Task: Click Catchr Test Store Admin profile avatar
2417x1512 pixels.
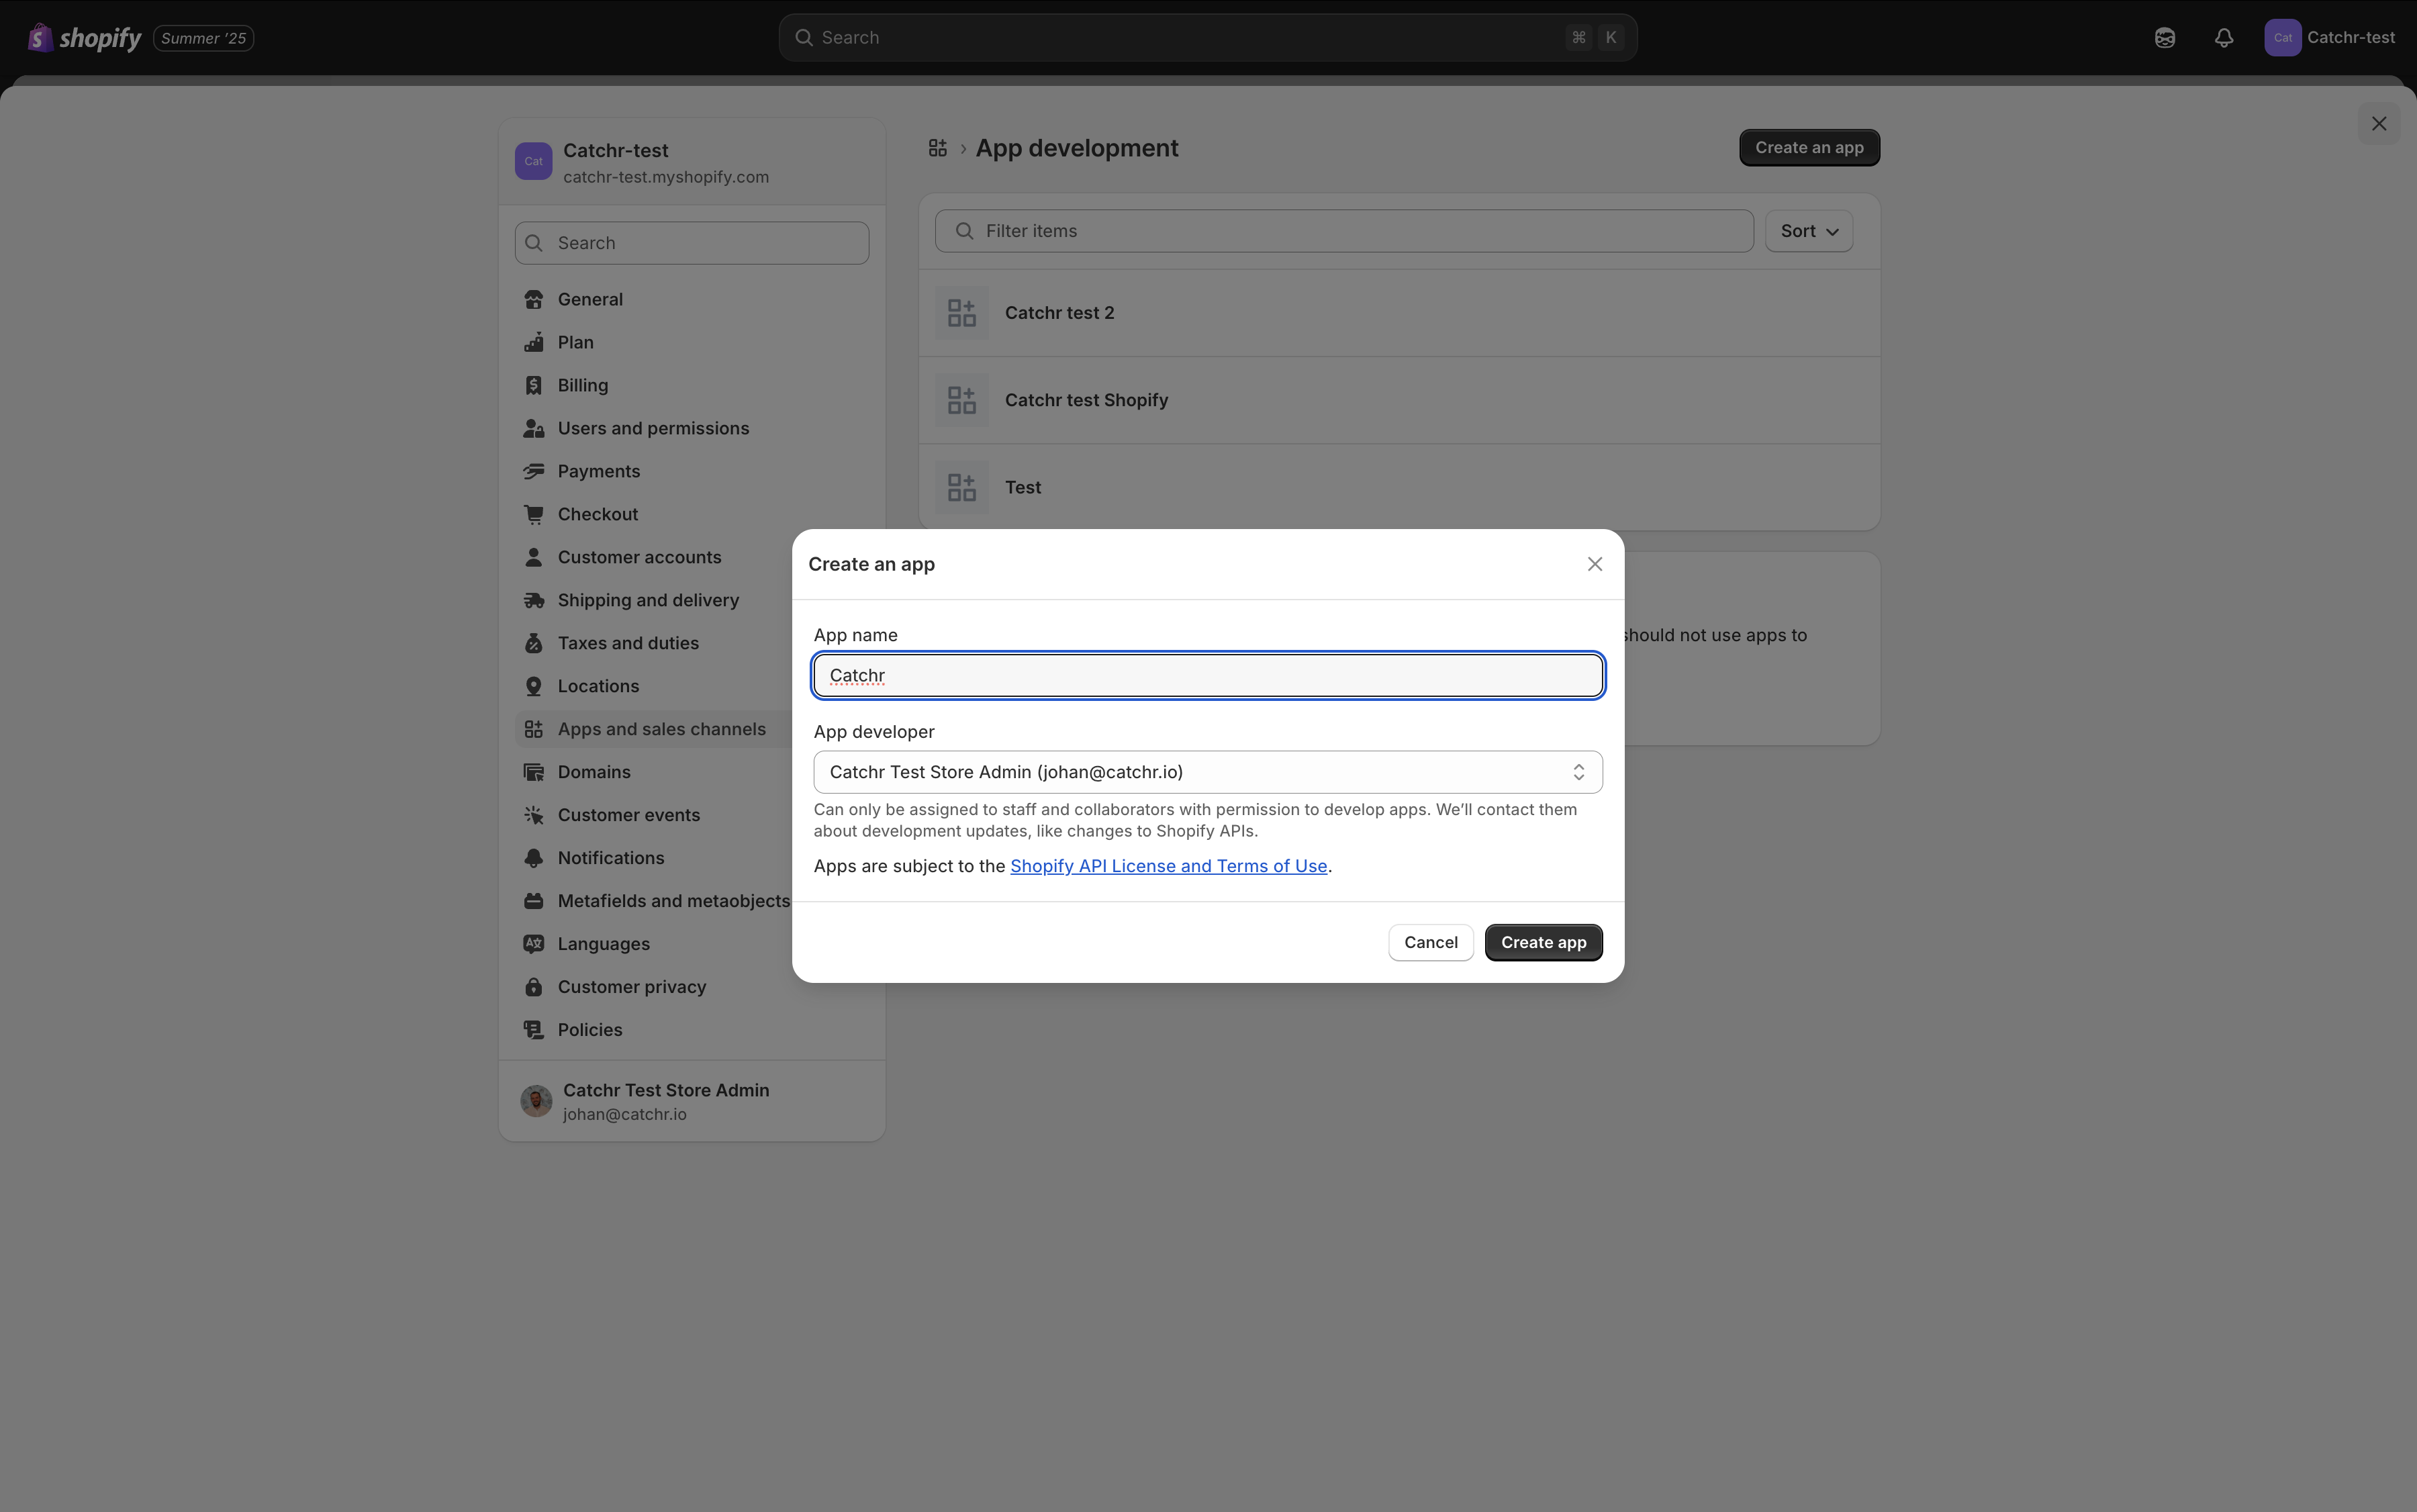Action: [536, 1102]
